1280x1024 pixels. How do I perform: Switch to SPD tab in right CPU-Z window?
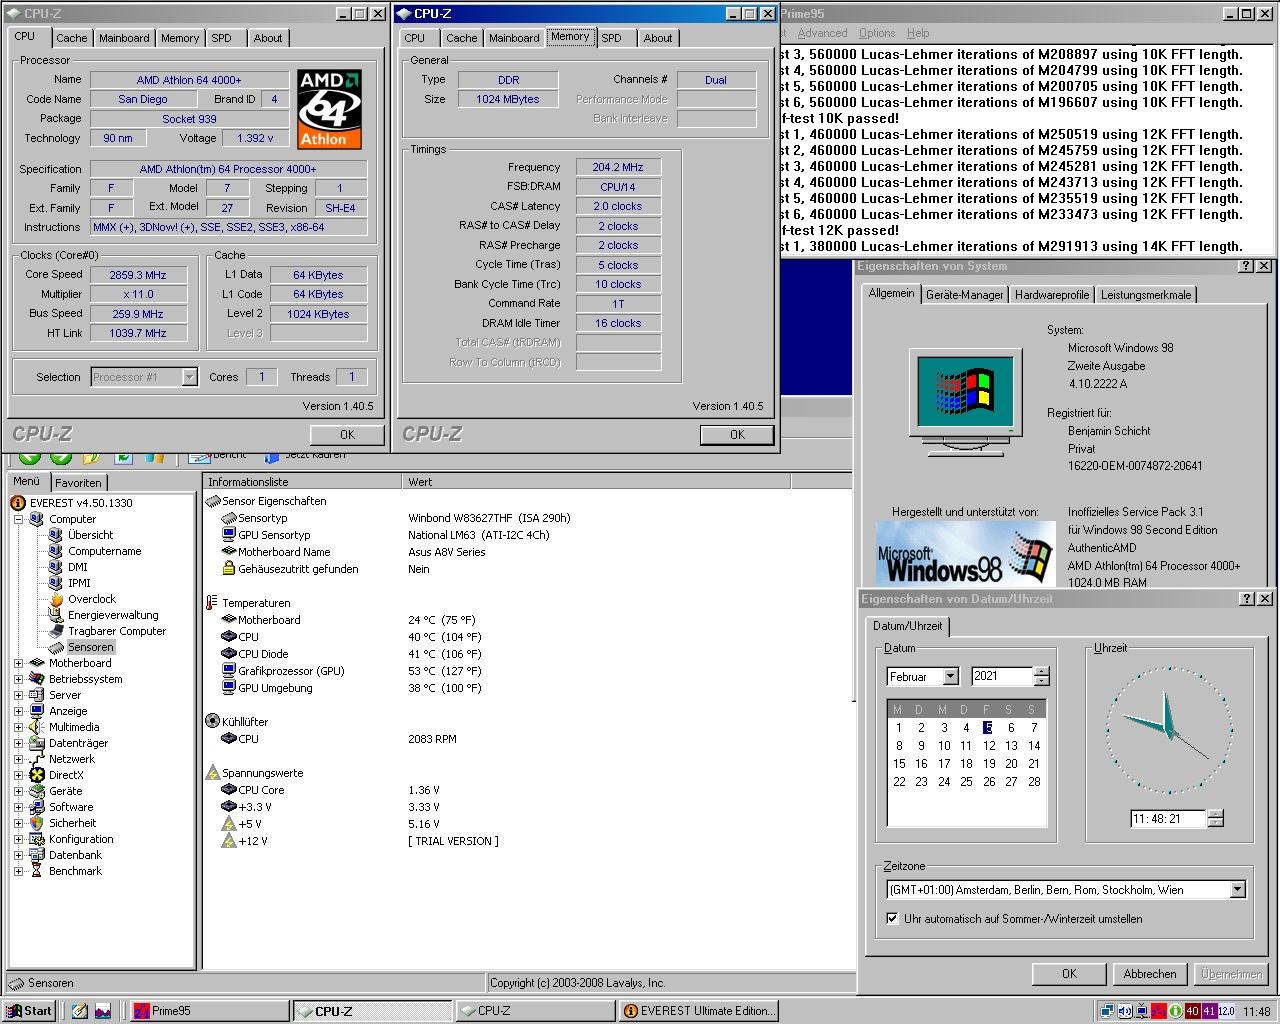click(x=611, y=38)
